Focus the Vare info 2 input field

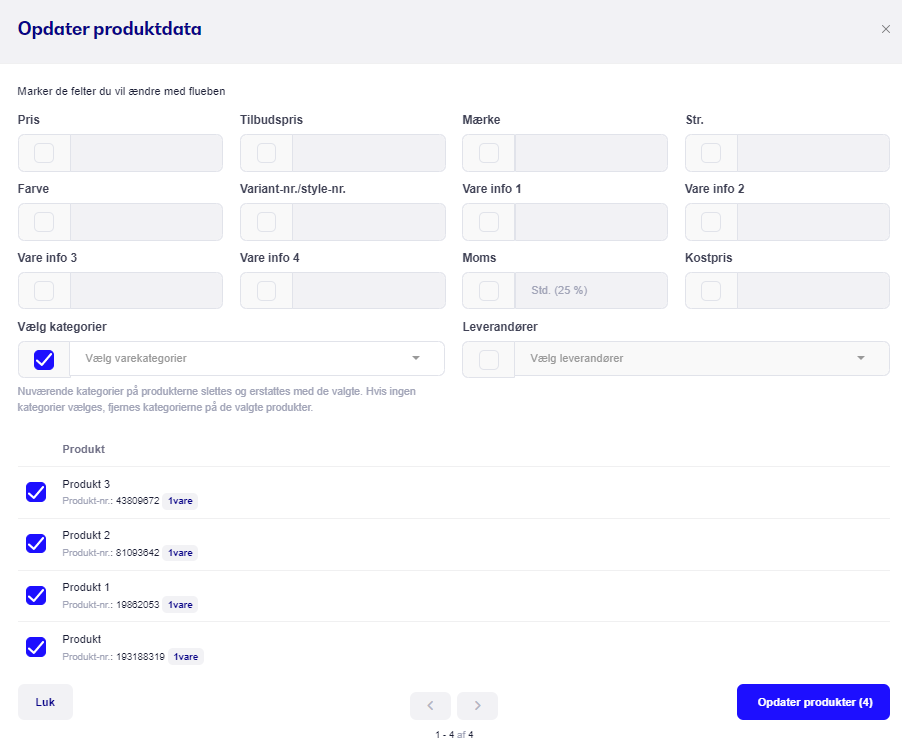[x=813, y=222]
